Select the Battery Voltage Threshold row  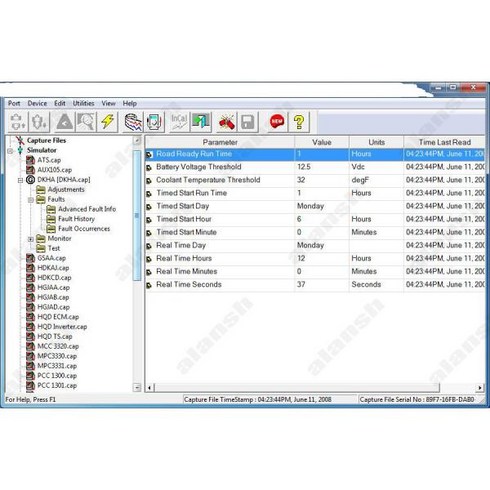pyautogui.click(x=315, y=167)
